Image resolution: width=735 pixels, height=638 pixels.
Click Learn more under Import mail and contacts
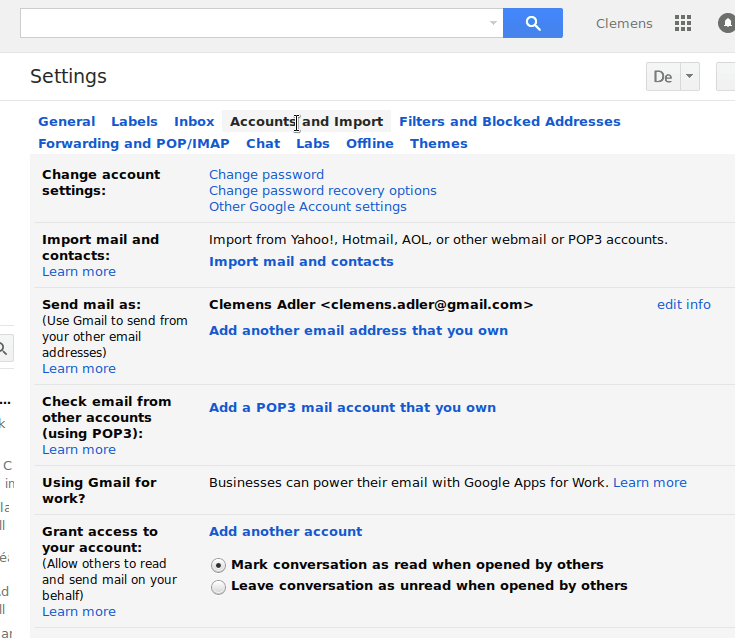click(79, 271)
